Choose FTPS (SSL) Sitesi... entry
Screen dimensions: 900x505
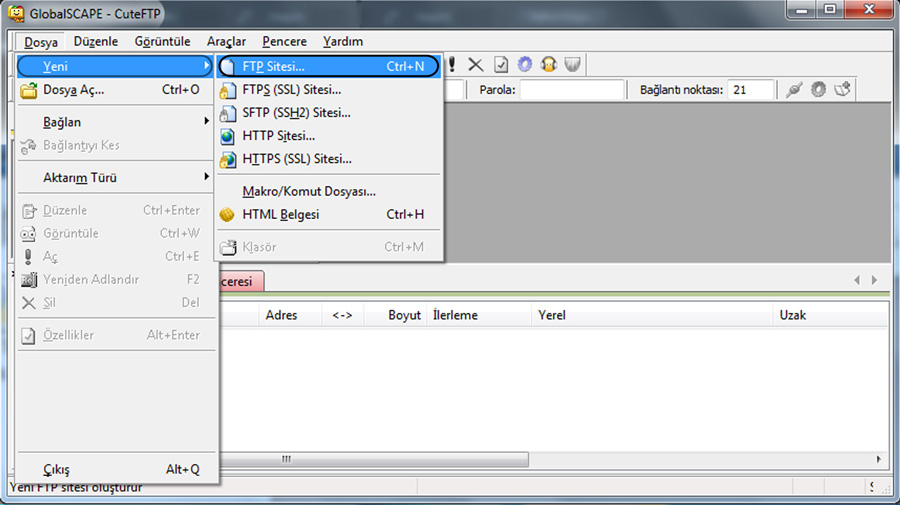328,90
